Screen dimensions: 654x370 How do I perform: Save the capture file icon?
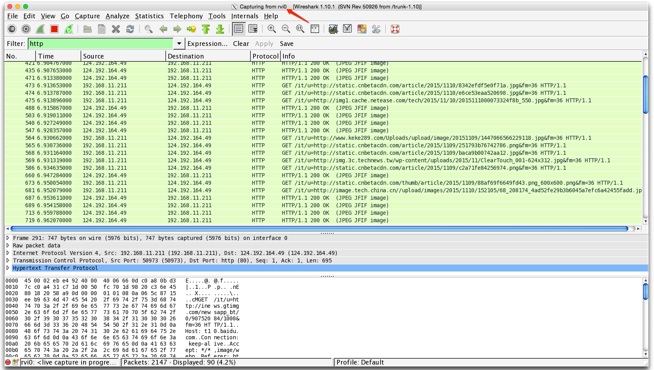tap(101, 29)
